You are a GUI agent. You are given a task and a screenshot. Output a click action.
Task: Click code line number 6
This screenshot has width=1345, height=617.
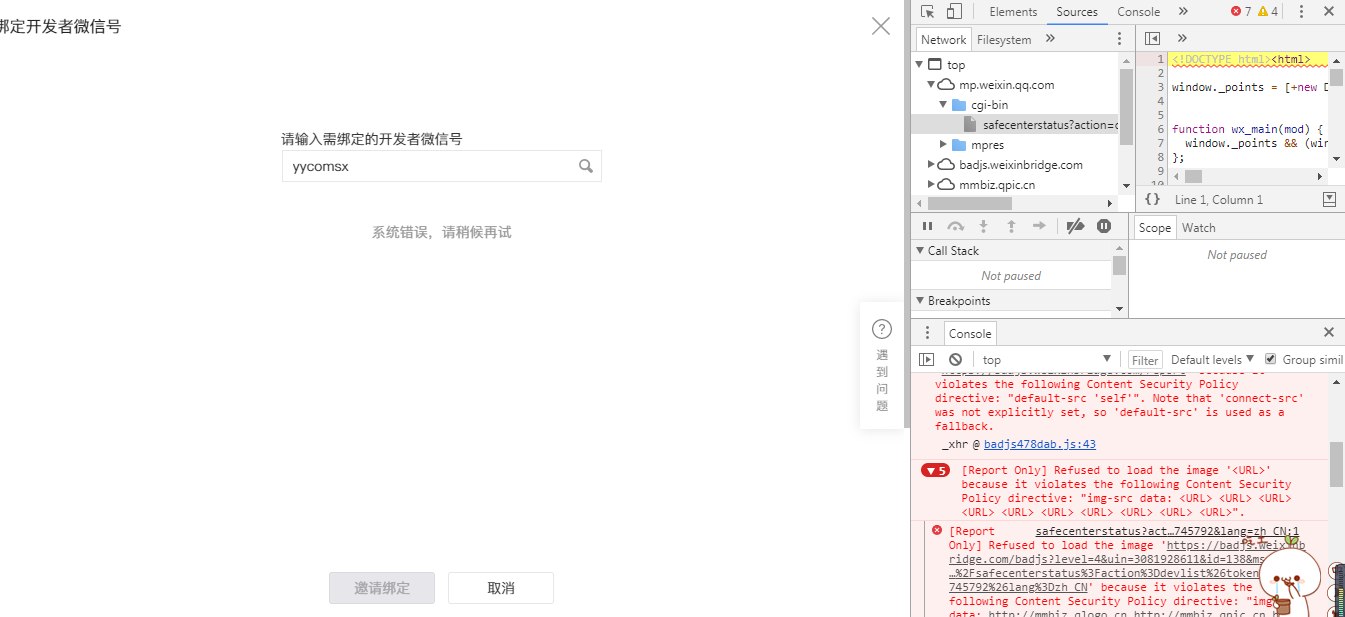[1161, 129]
